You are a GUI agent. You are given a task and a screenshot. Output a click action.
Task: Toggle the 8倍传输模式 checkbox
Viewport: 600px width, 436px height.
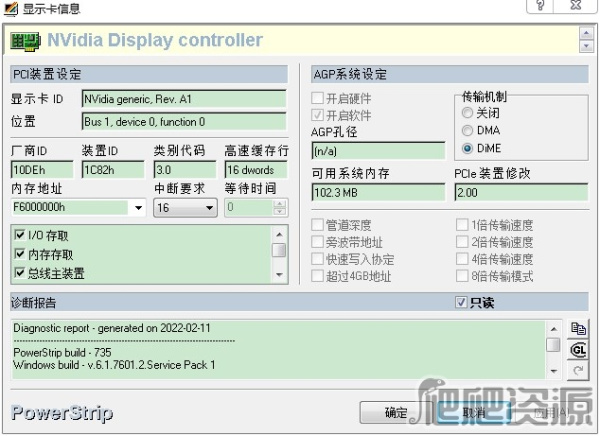point(462,276)
